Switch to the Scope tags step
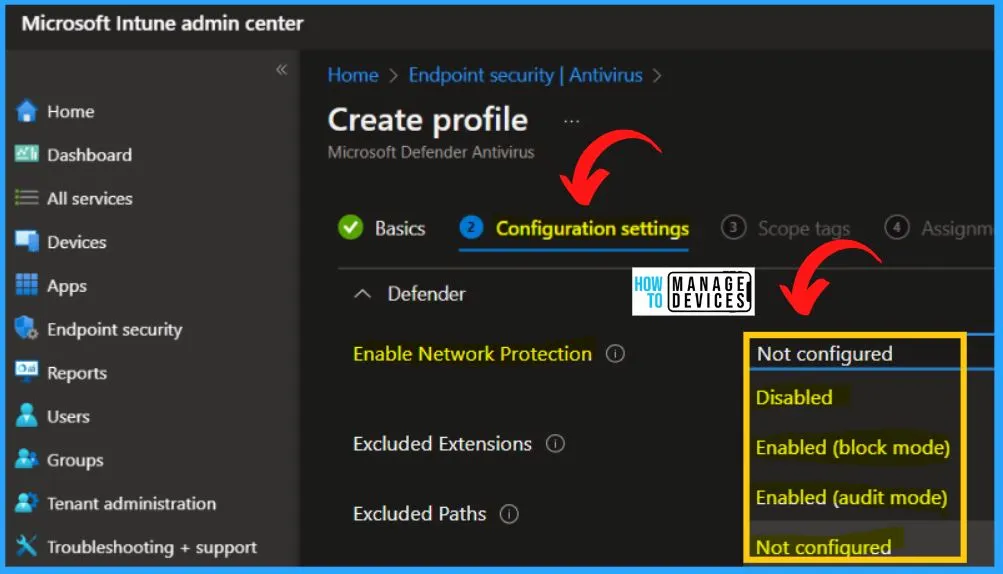This screenshot has width=1003, height=574. tap(803, 228)
